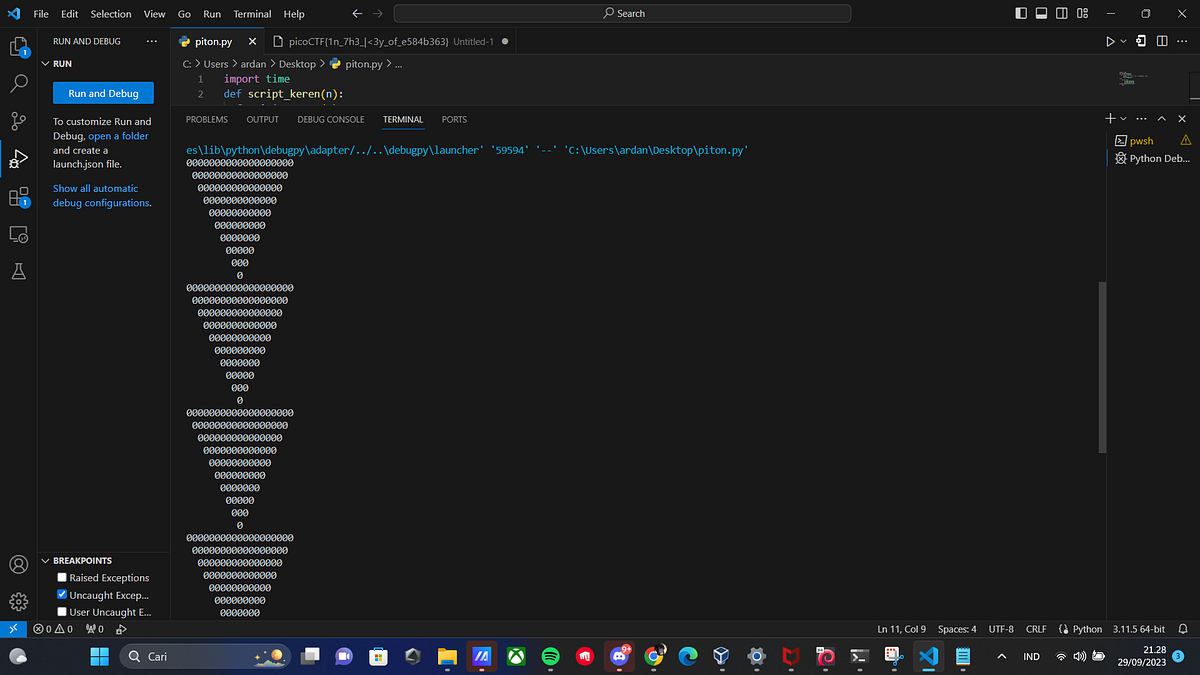This screenshot has height=675, width=1200.
Task: Close the terminal panel
Action: tap(1183, 119)
